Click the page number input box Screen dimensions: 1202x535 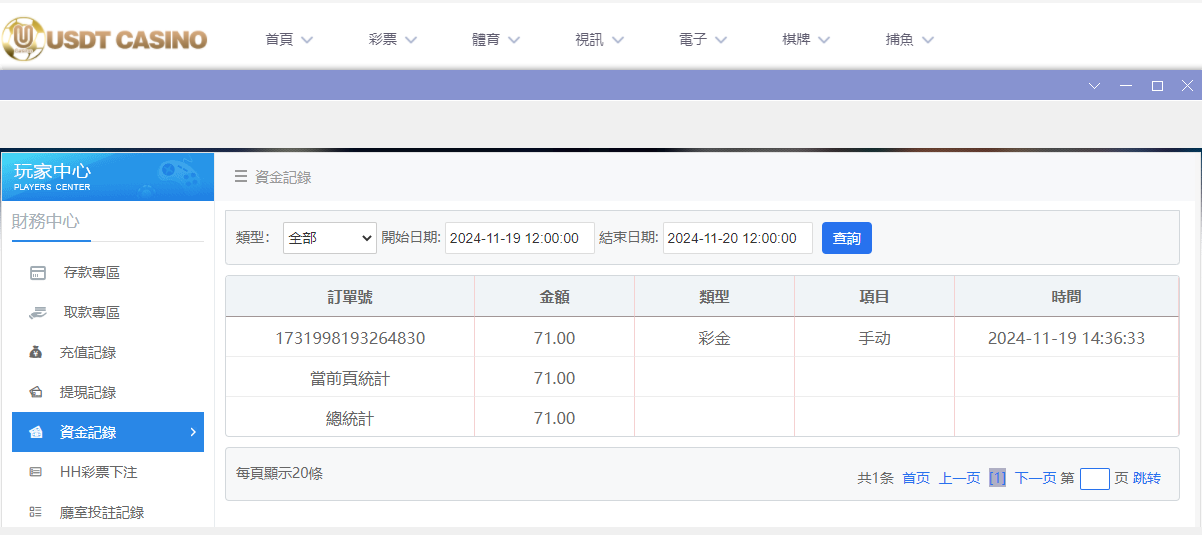[x=1094, y=478]
